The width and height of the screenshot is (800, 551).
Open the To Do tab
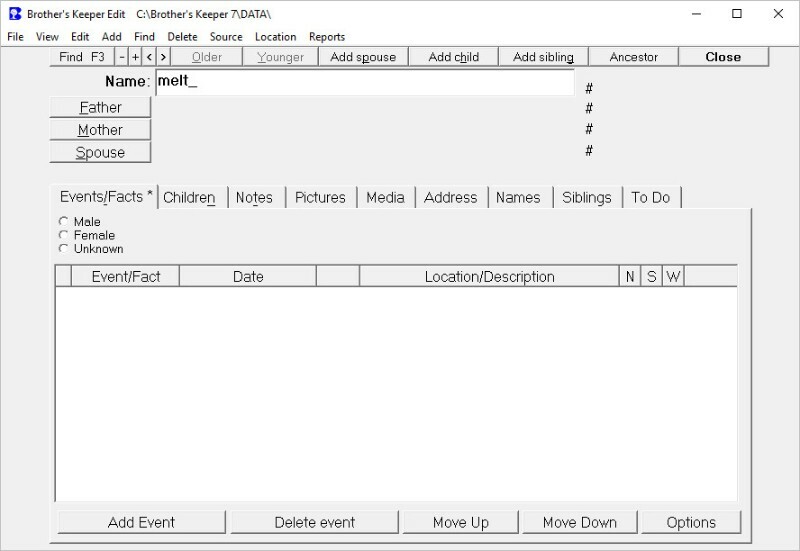[650, 198]
